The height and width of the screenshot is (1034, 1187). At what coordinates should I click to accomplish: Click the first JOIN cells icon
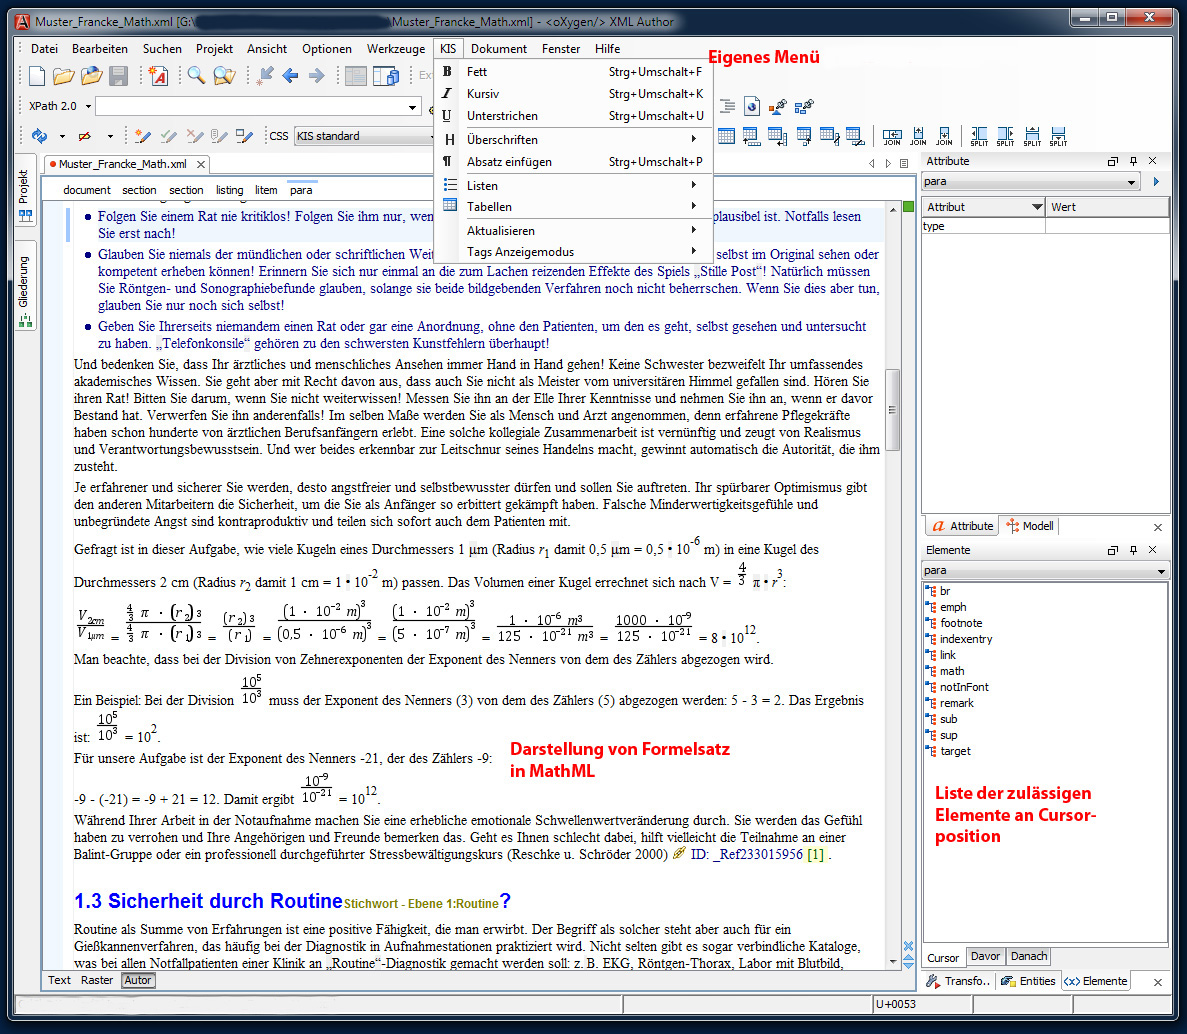[x=892, y=136]
